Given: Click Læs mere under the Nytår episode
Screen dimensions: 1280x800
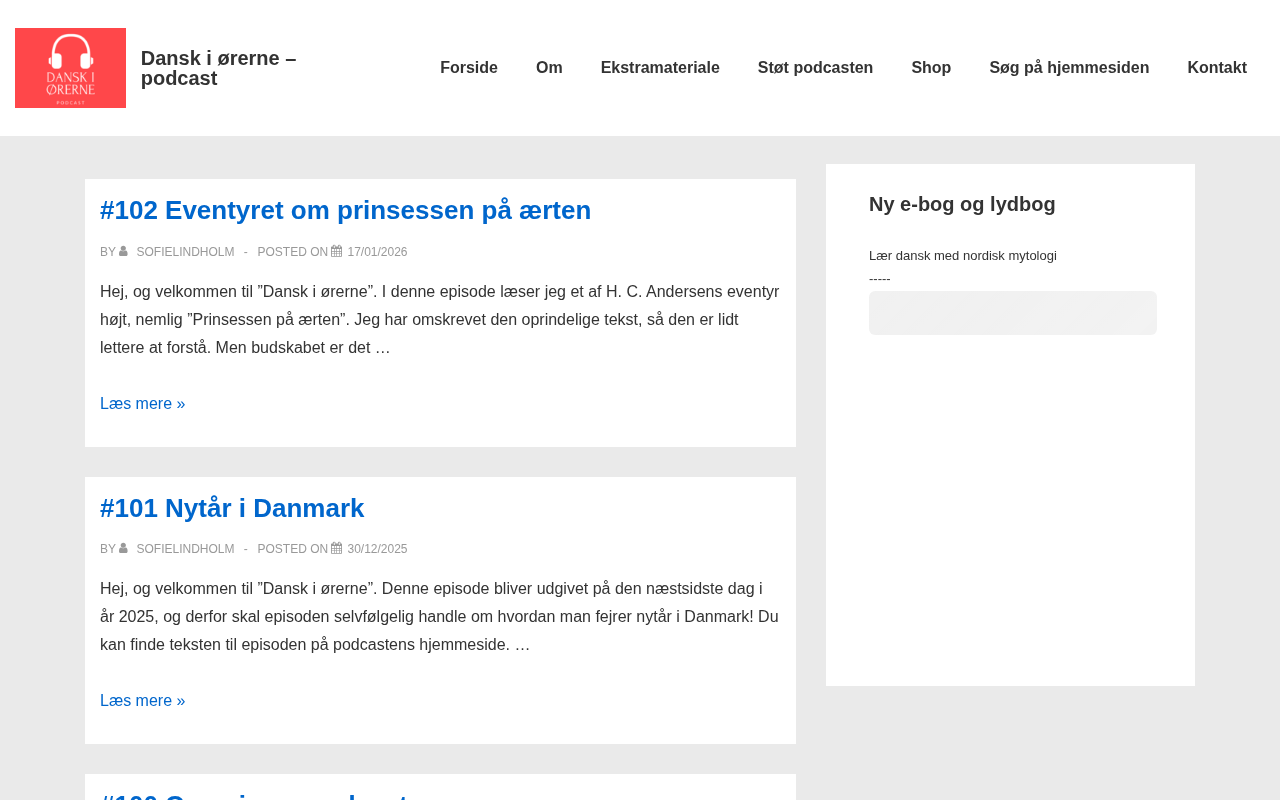Looking at the screenshot, I should click(142, 701).
